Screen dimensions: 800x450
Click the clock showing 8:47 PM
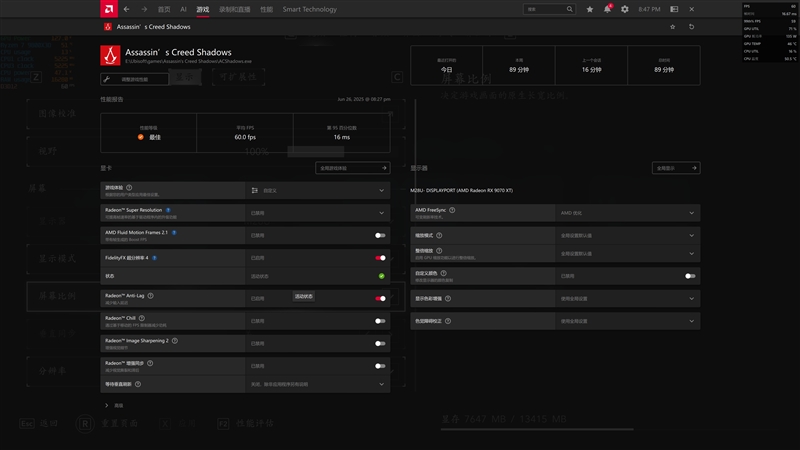pos(649,9)
